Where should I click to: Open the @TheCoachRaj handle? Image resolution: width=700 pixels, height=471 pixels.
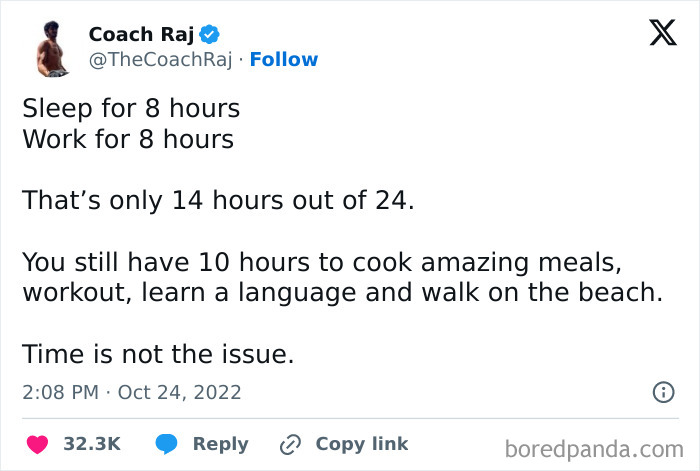[161, 60]
